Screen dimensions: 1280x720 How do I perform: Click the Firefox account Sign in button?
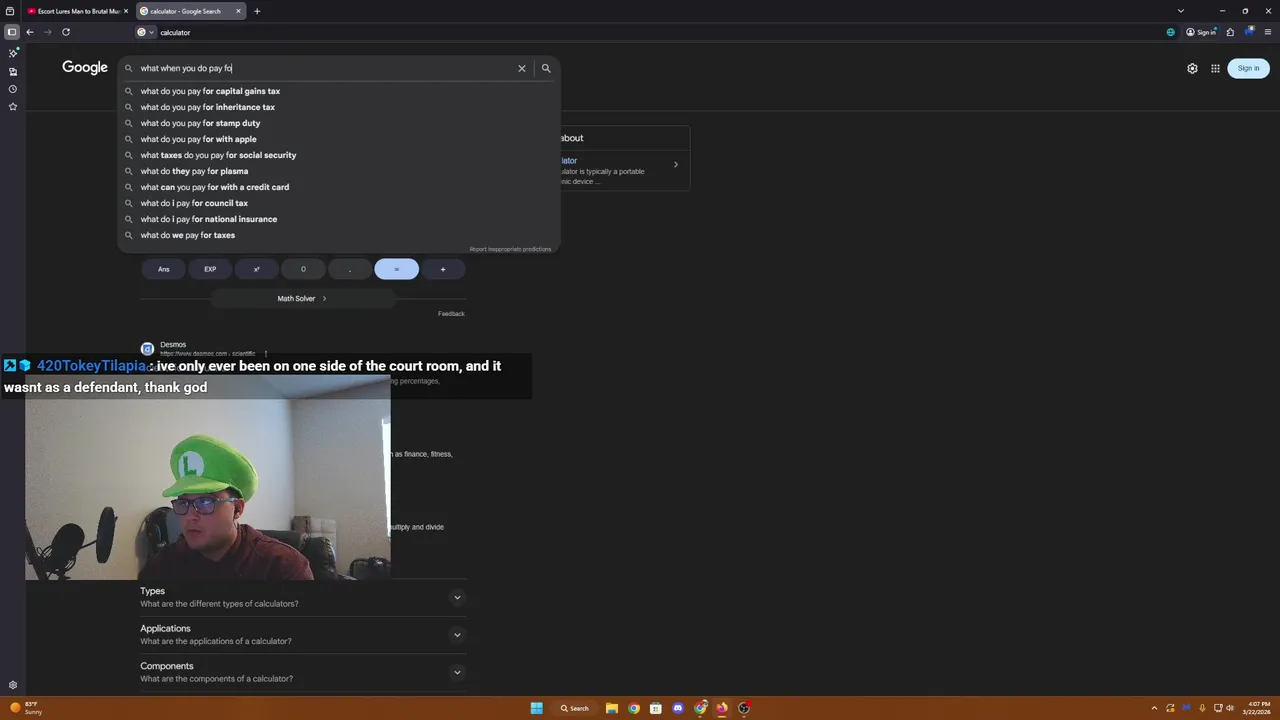(1201, 32)
